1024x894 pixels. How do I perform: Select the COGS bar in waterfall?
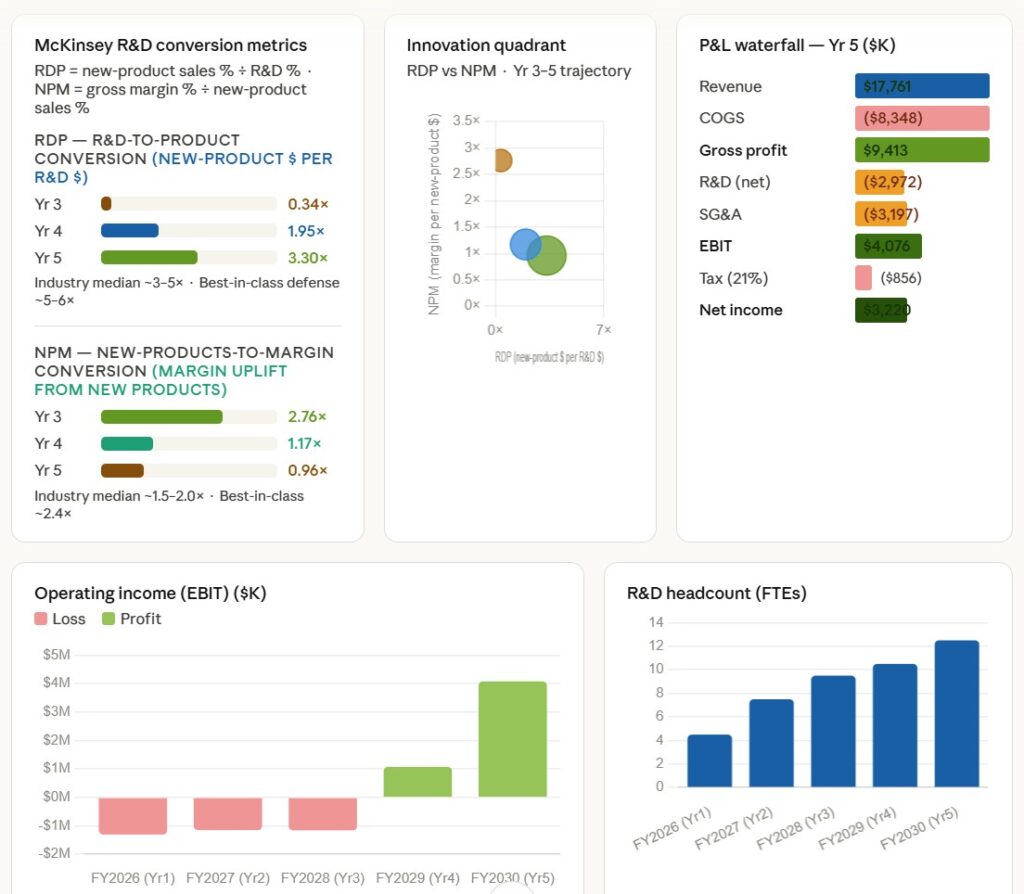pyautogui.click(x=922, y=118)
